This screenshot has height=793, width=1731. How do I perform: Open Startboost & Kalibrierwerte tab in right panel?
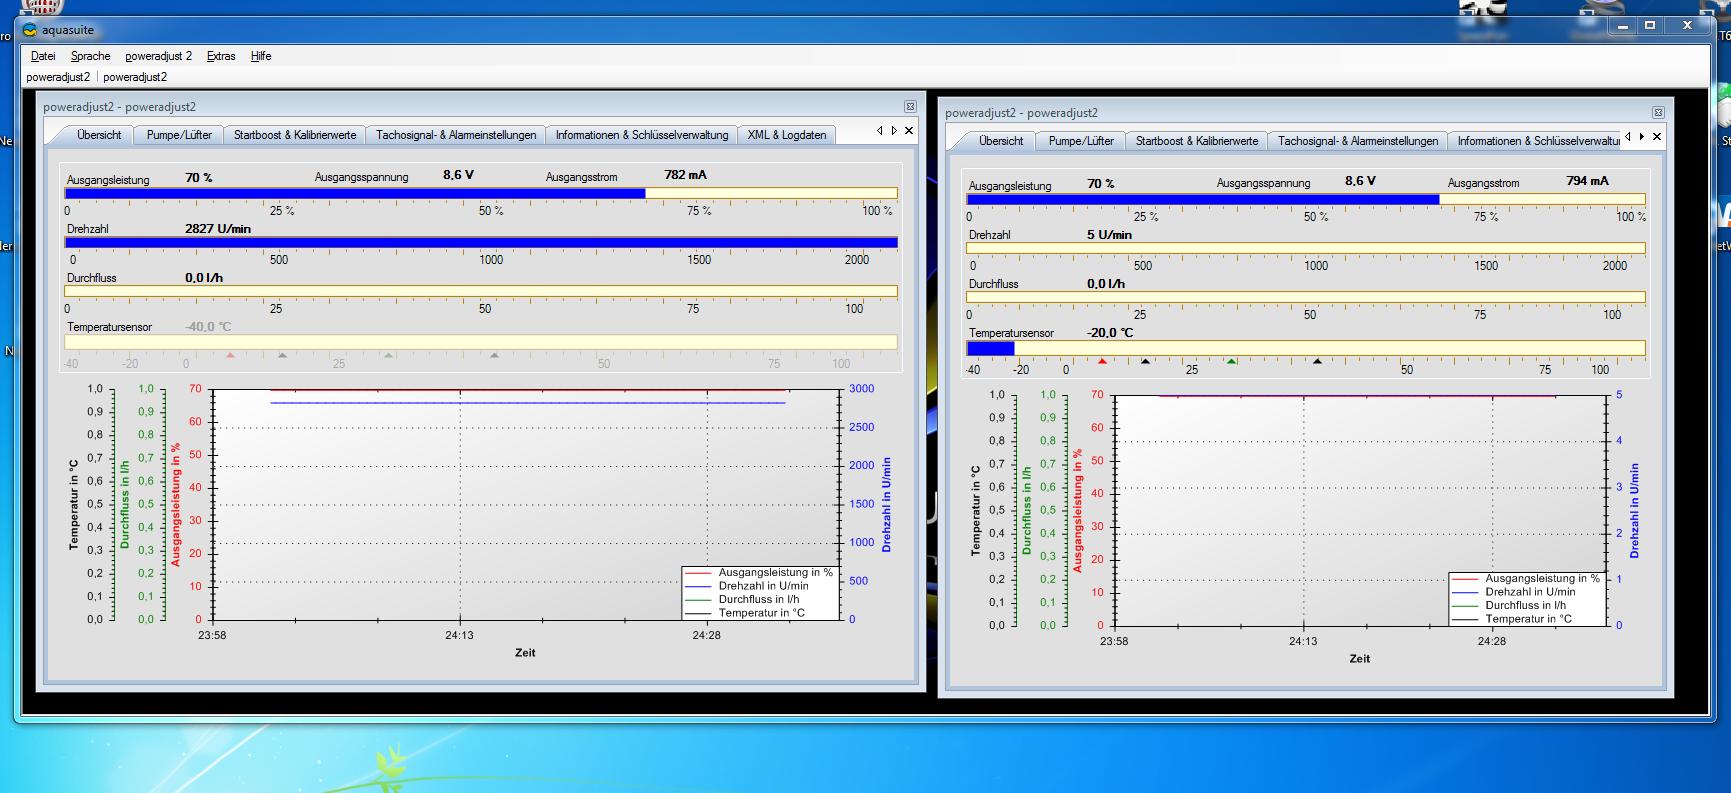tap(1196, 141)
